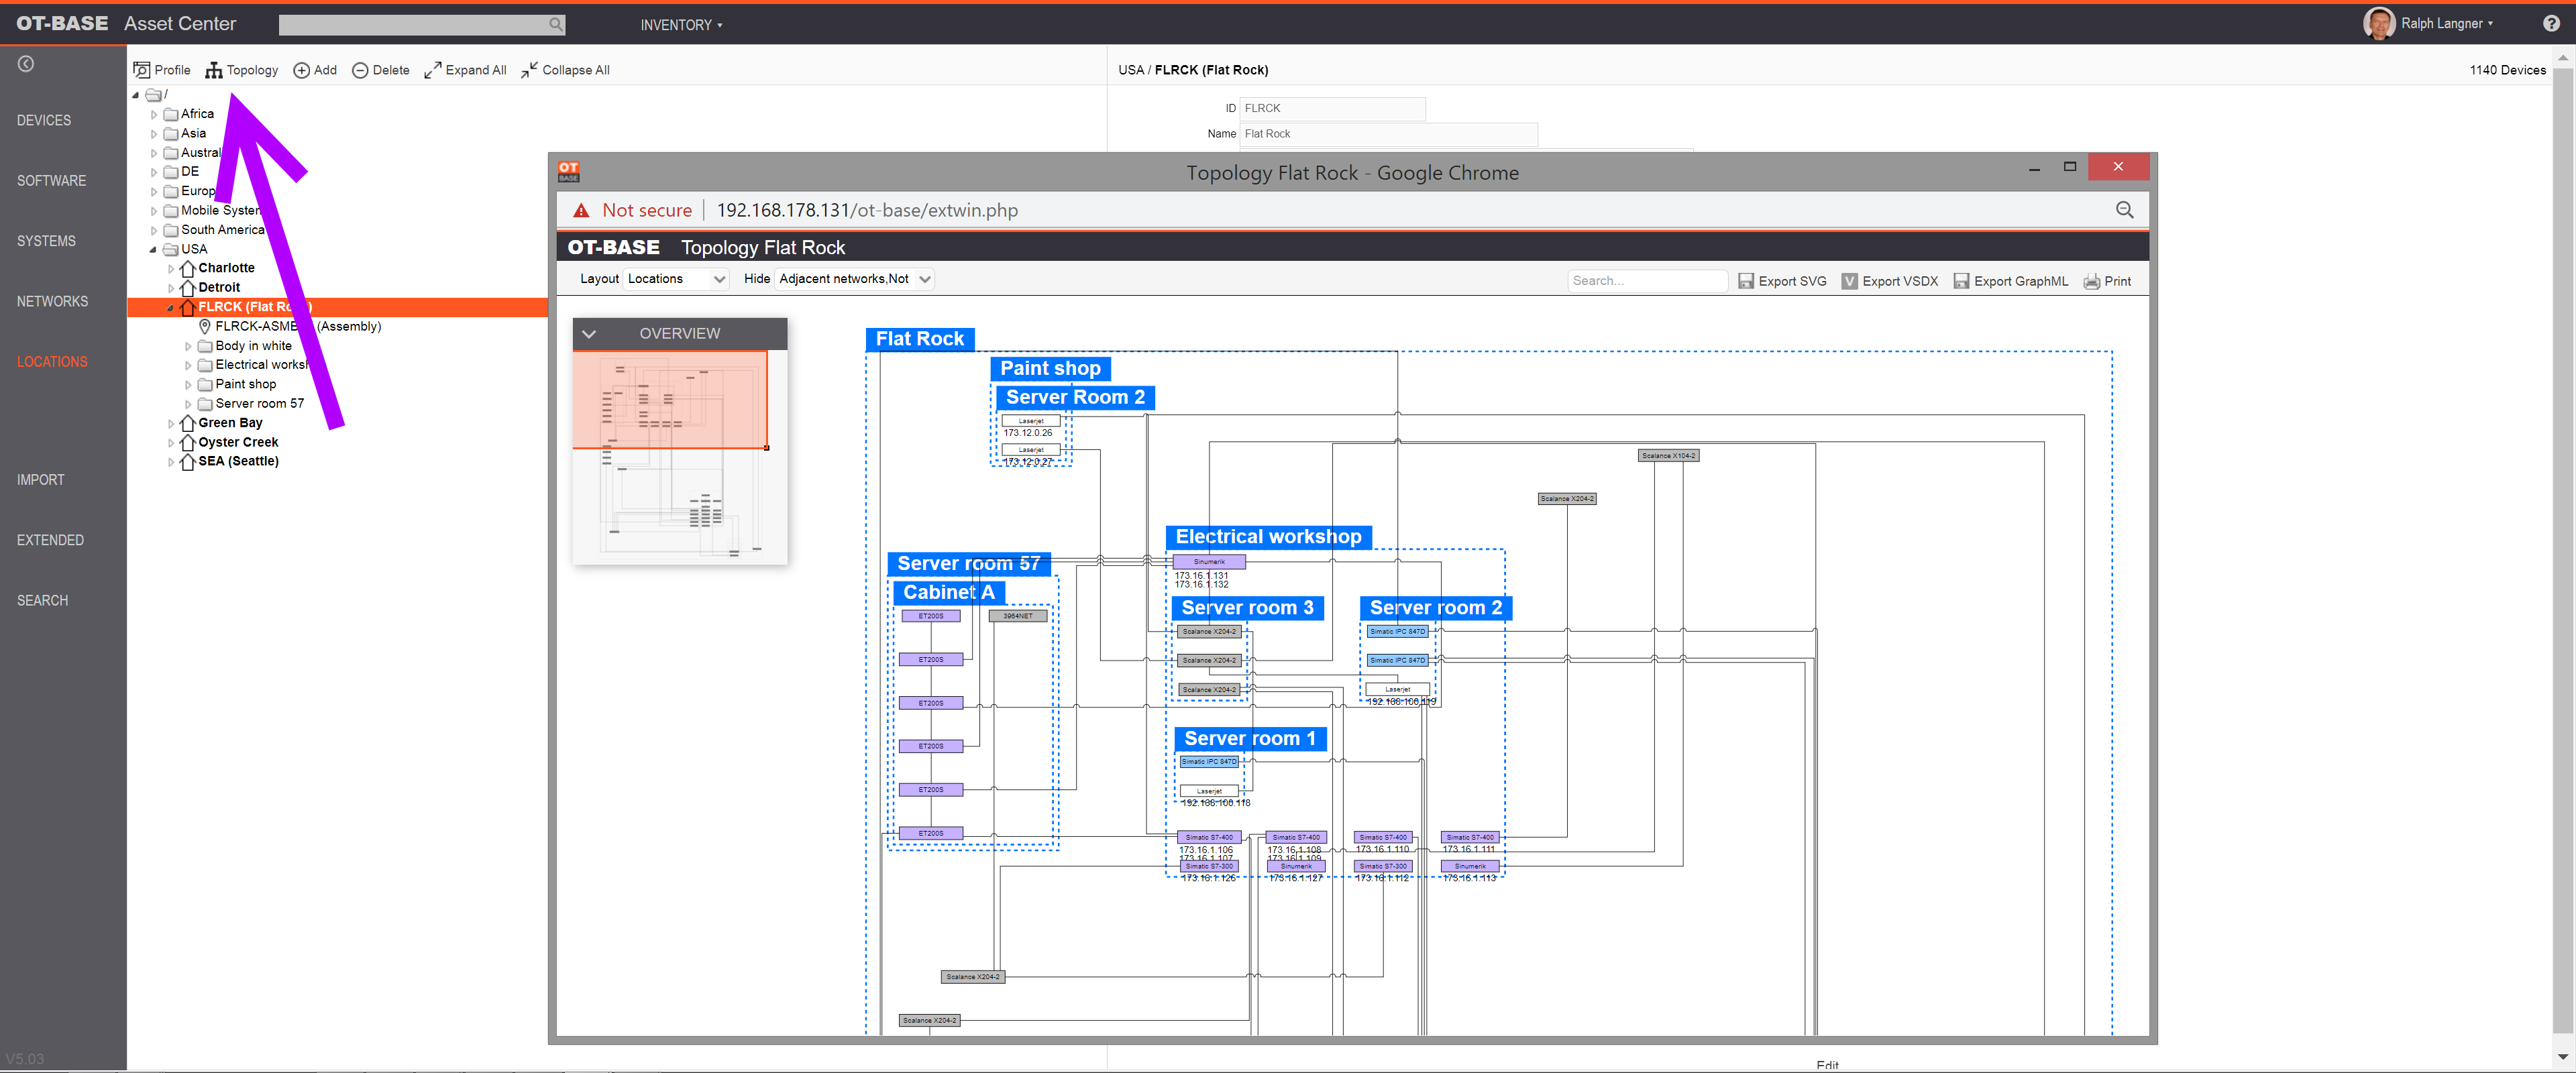Image resolution: width=2576 pixels, height=1073 pixels.
Task: Click the Electrical workshop label in diagram
Action: coord(1268,537)
